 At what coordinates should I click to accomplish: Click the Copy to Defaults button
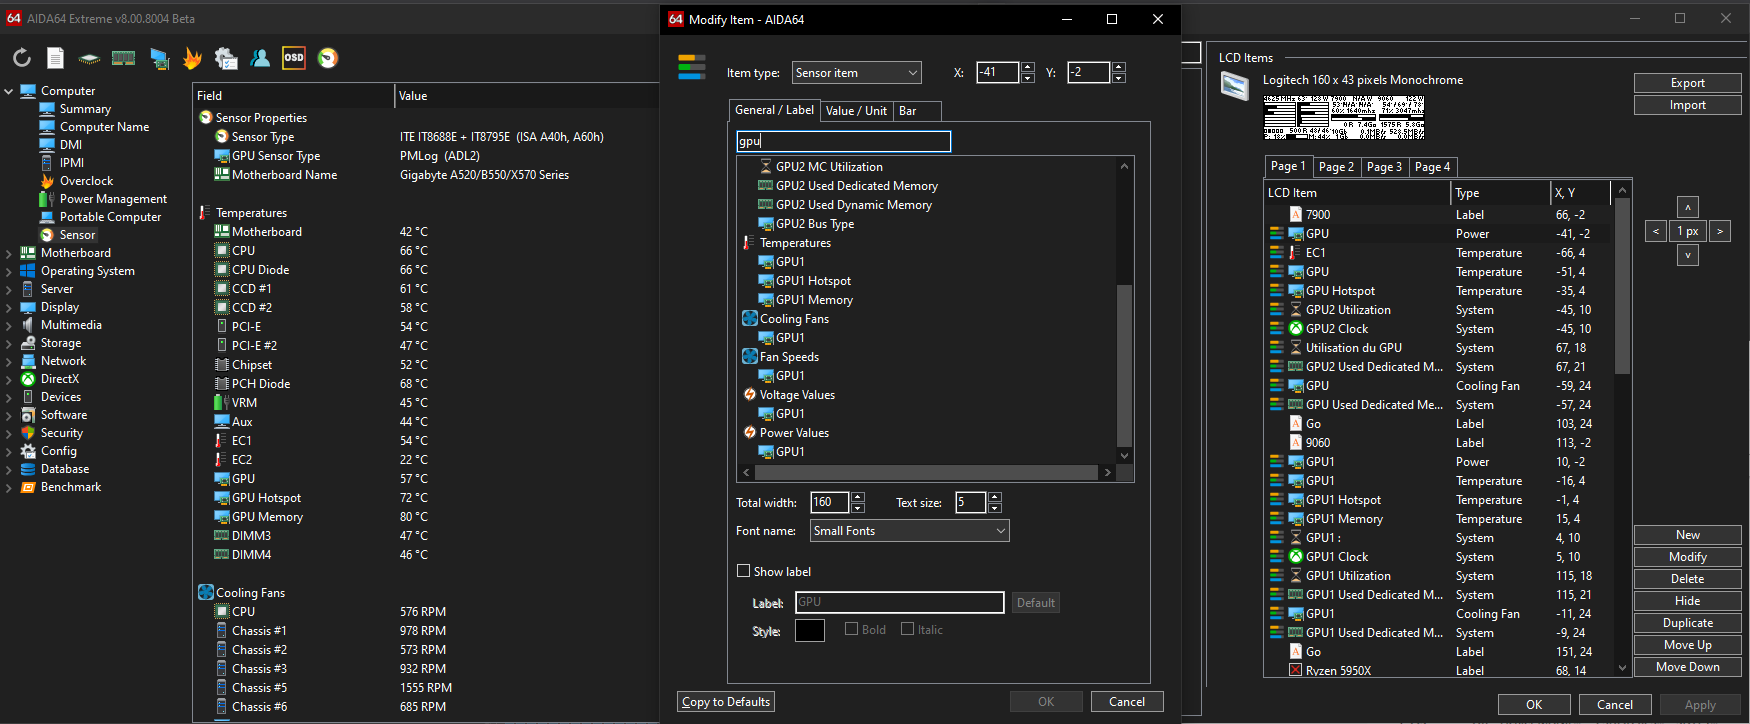tap(726, 702)
